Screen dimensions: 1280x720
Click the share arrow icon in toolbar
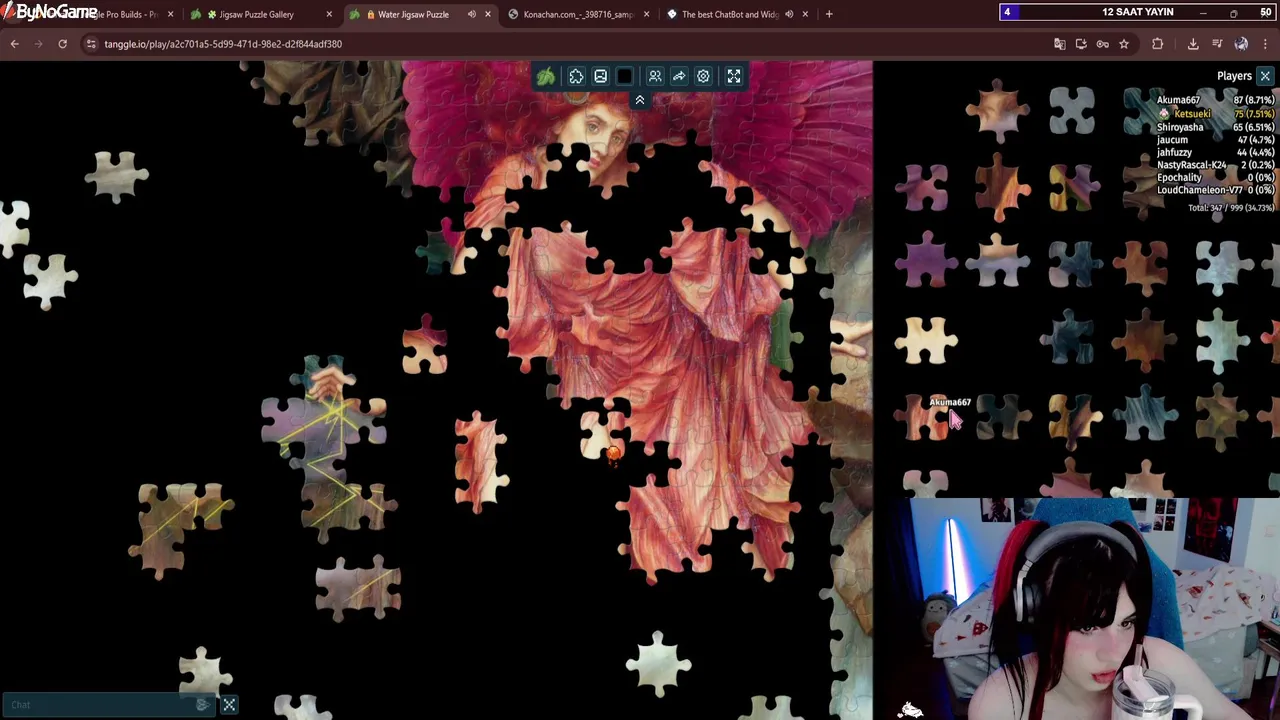(x=679, y=76)
